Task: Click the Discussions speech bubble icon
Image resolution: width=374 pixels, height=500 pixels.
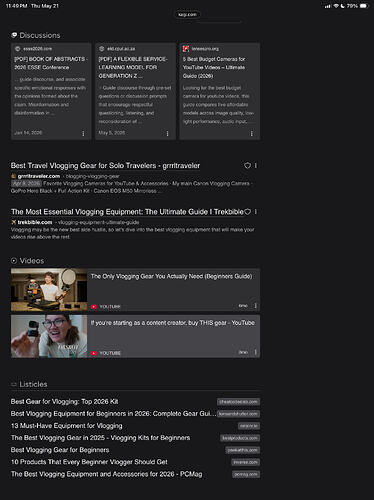Action: coord(14,35)
